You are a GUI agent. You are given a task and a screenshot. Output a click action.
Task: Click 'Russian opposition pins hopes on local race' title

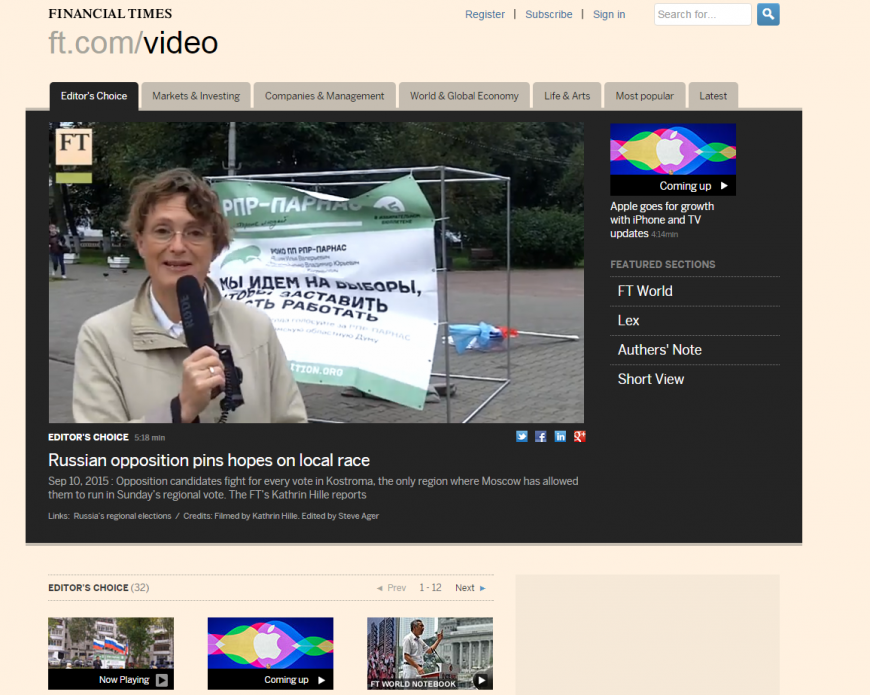click(x=209, y=460)
